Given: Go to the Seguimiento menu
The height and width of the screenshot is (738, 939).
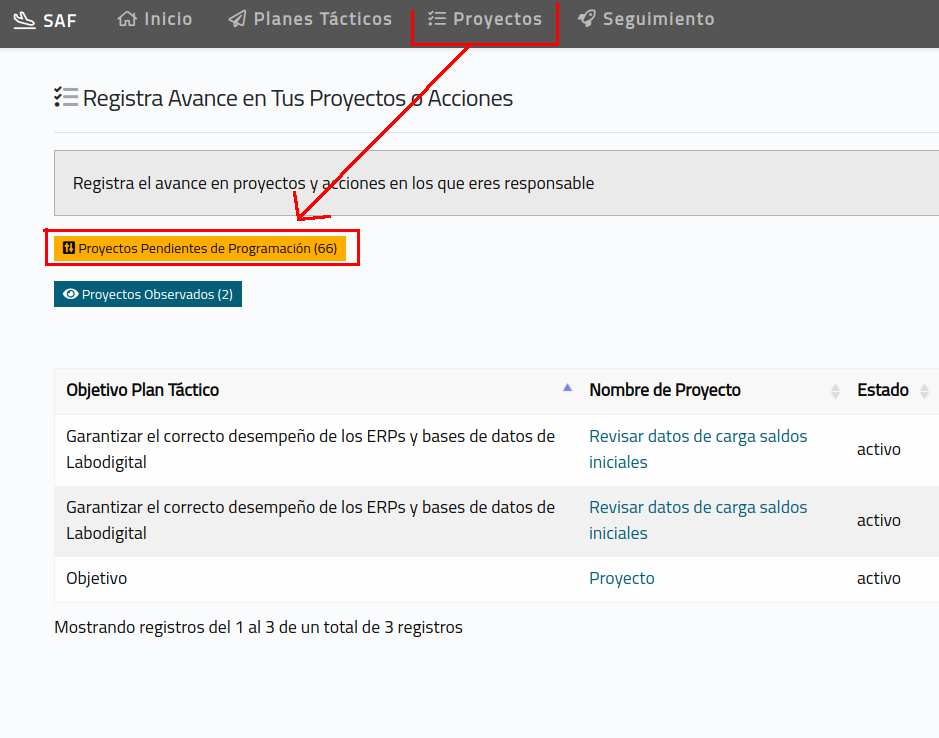Looking at the screenshot, I should [646, 19].
